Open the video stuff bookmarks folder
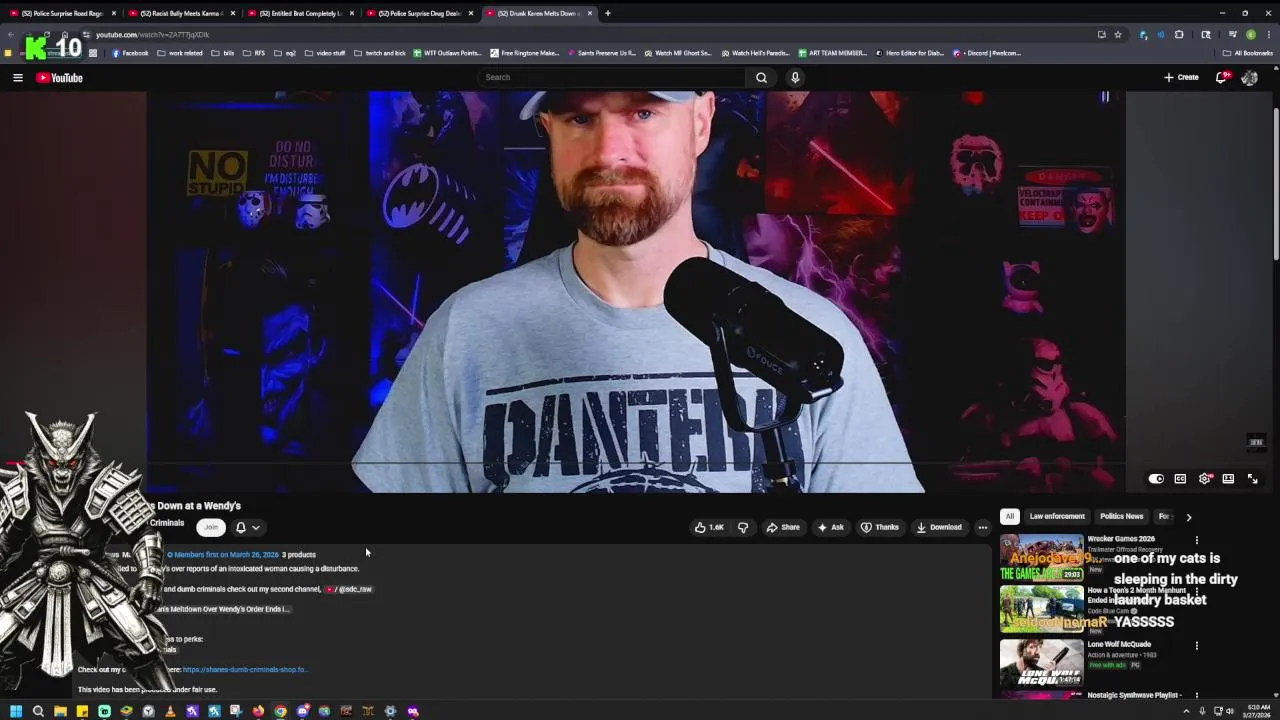 pyautogui.click(x=325, y=53)
